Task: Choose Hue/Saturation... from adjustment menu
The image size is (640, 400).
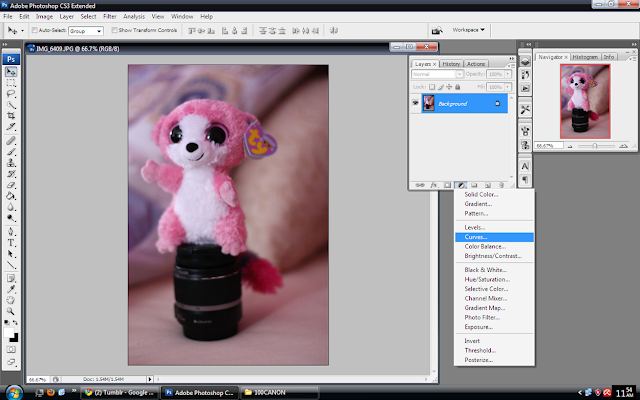Action: tap(494, 280)
